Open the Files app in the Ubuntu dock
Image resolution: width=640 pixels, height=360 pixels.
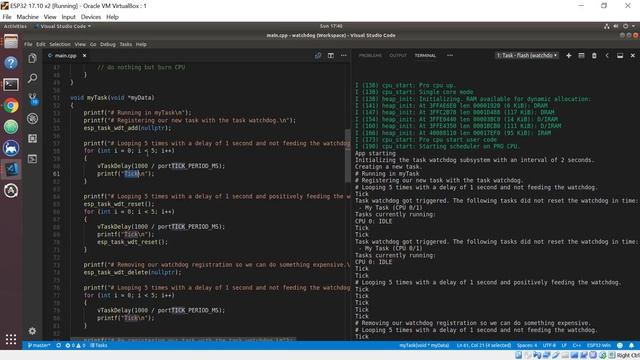coord(11,41)
